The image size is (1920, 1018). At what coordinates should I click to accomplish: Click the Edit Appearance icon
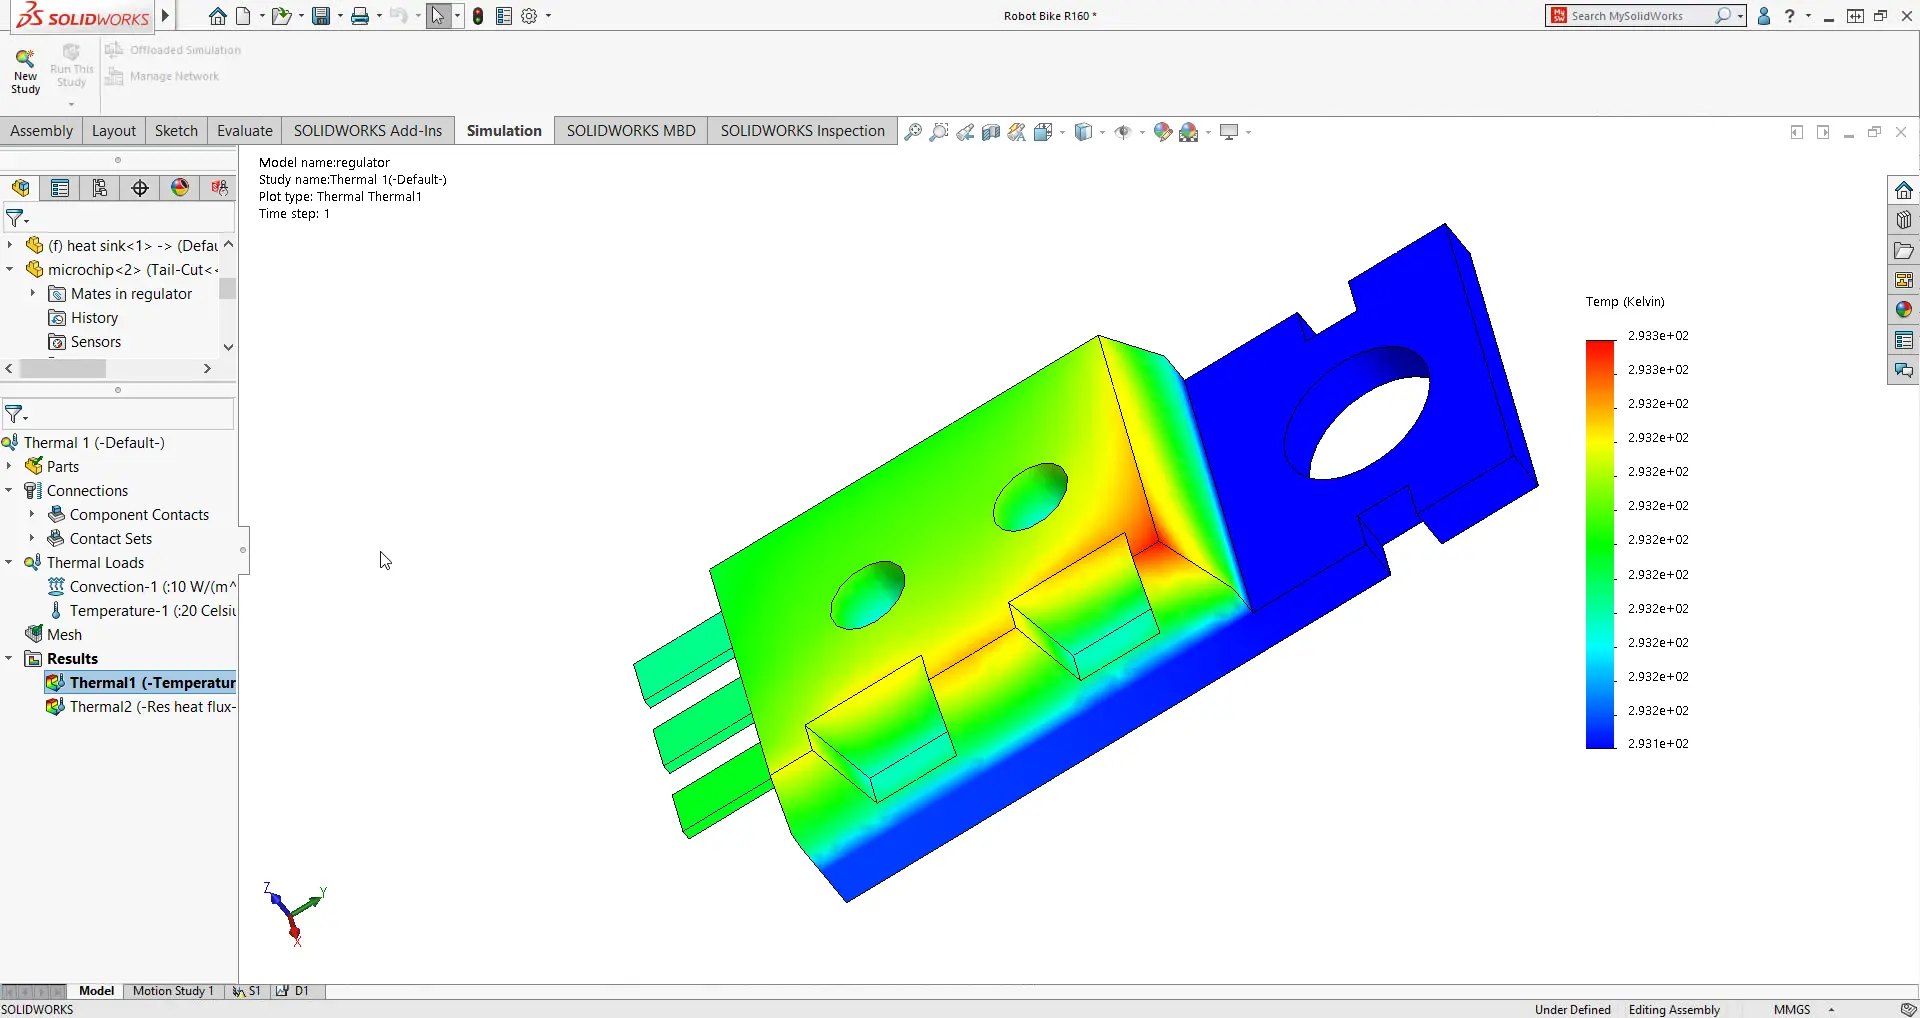[1162, 132]
